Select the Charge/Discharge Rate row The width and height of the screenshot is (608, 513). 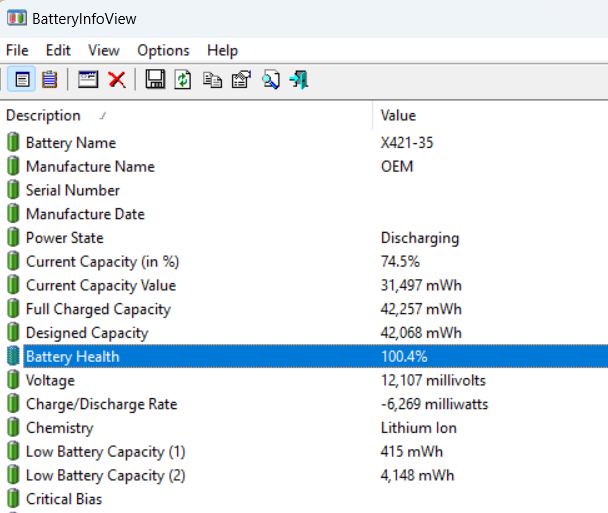[x=304, y=404]
